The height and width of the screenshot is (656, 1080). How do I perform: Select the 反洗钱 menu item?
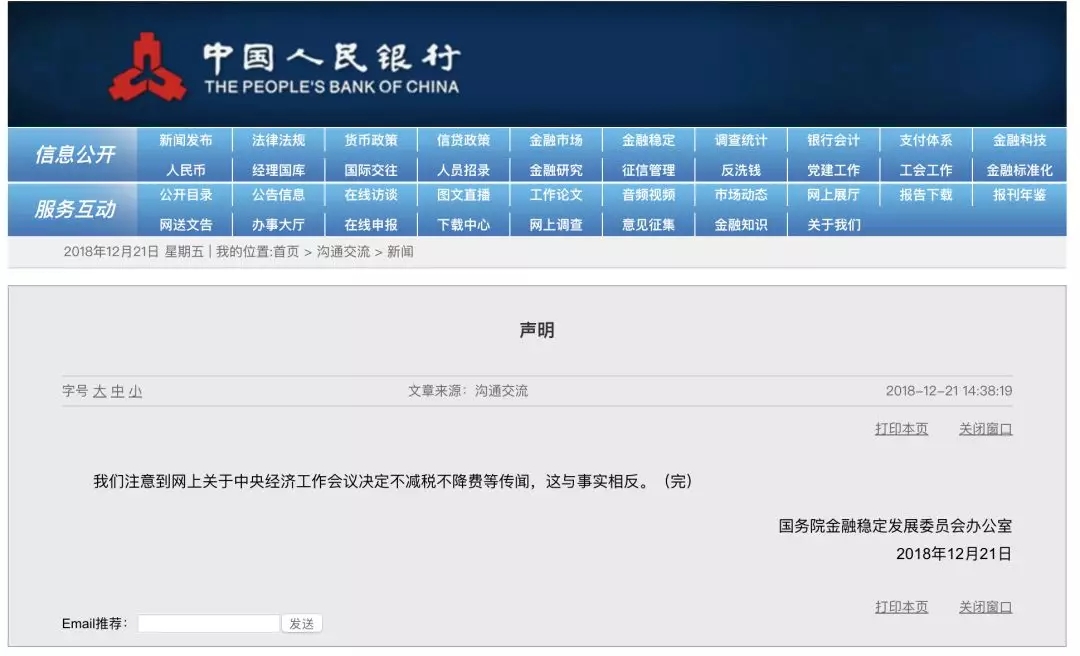[x=740, y=170]
